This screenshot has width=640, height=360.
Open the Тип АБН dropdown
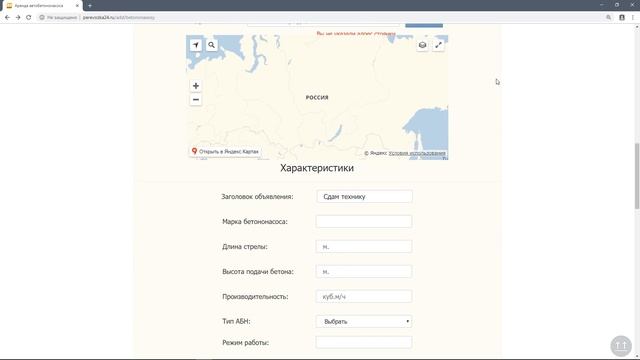(x=364, y=321)
